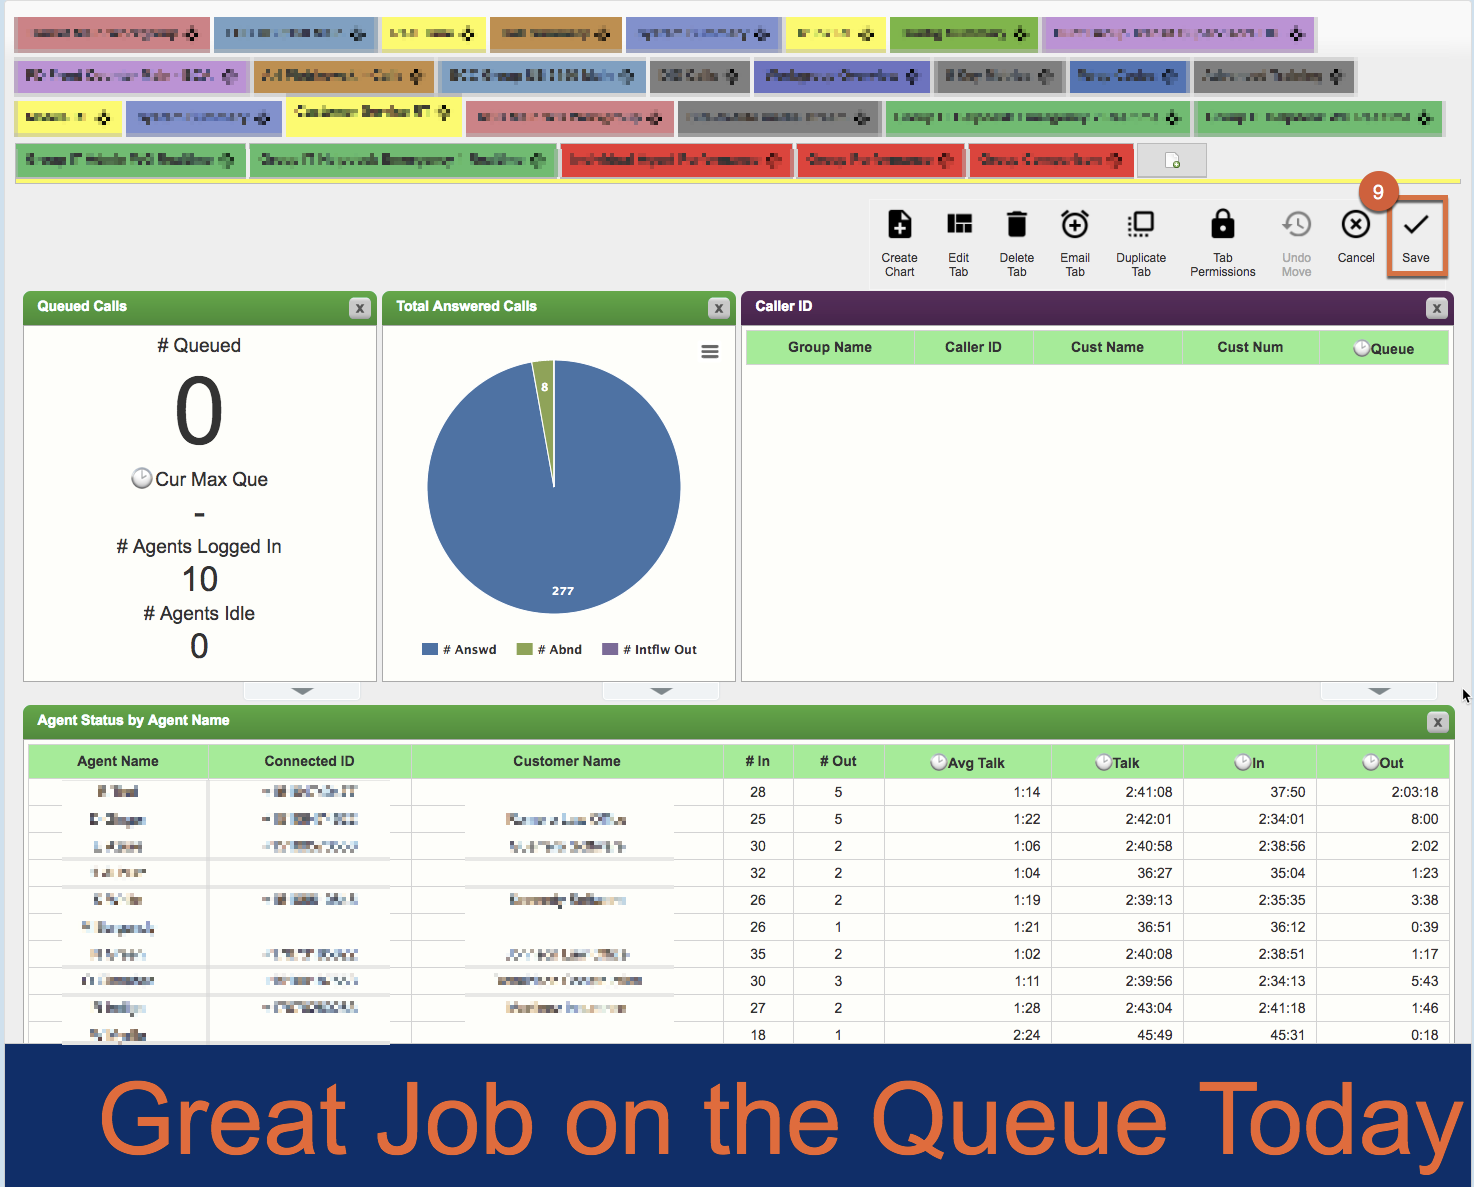Click the Email Tab clock icon
Viewport: 1474px width, 1187px height.
[x=1074, y=225]
